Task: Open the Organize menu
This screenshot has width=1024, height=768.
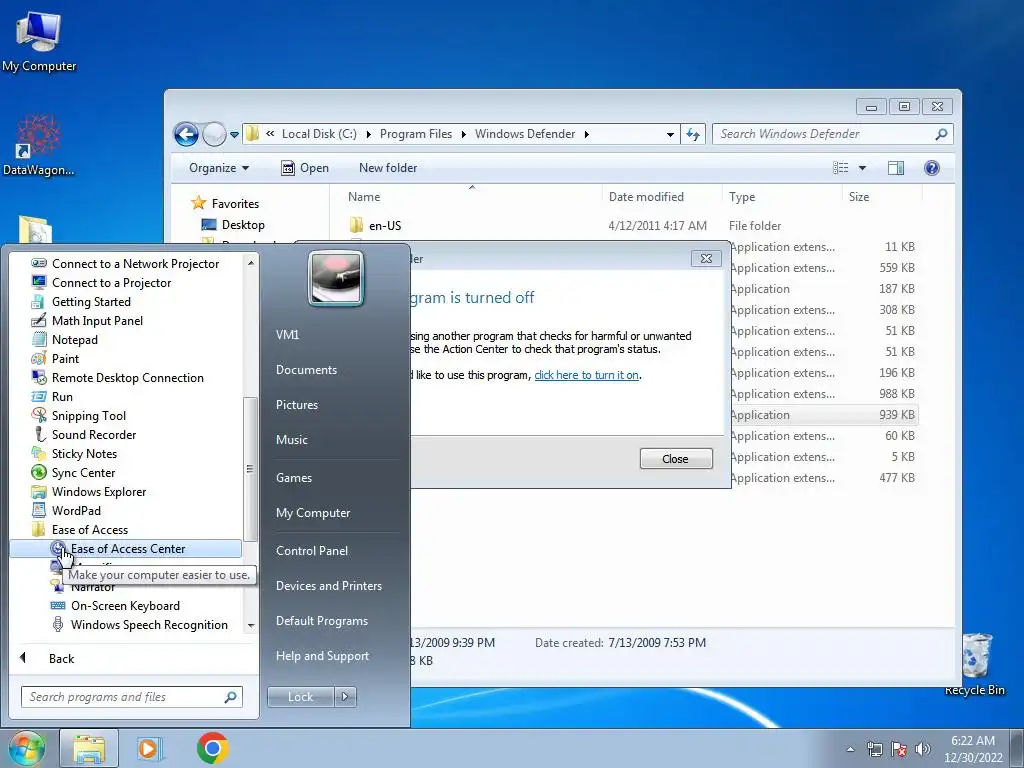Action: click(219, 168)
